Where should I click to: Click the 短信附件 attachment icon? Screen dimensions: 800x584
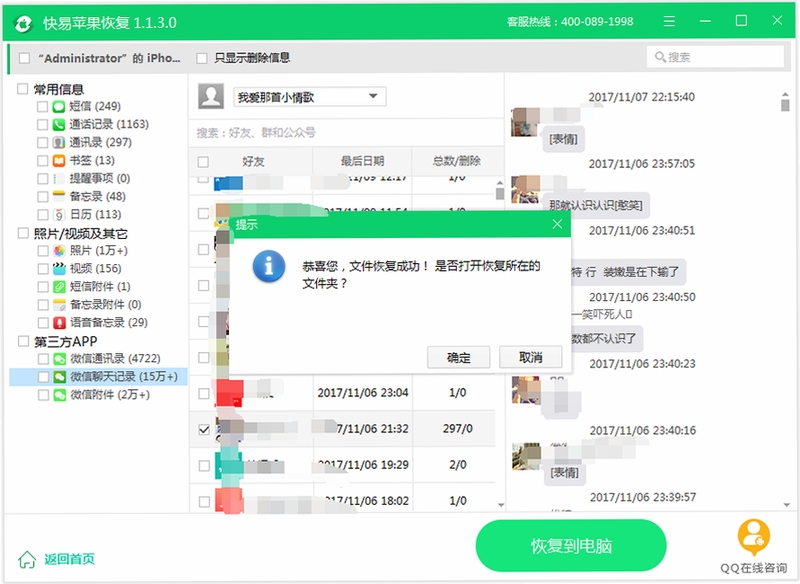coord(59,287)
